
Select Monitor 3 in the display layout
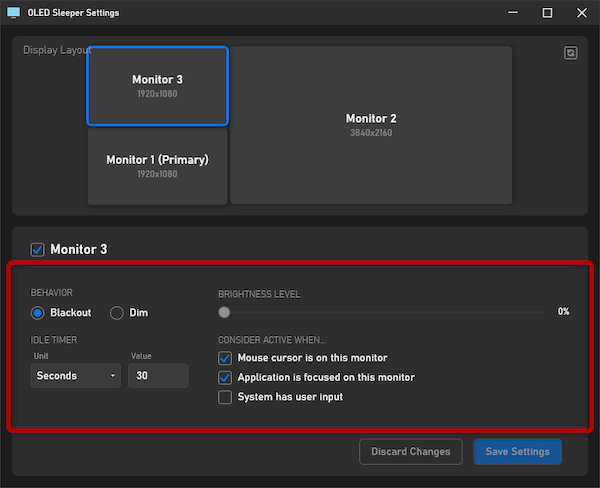pyautogui.click(x=157, y=85)
